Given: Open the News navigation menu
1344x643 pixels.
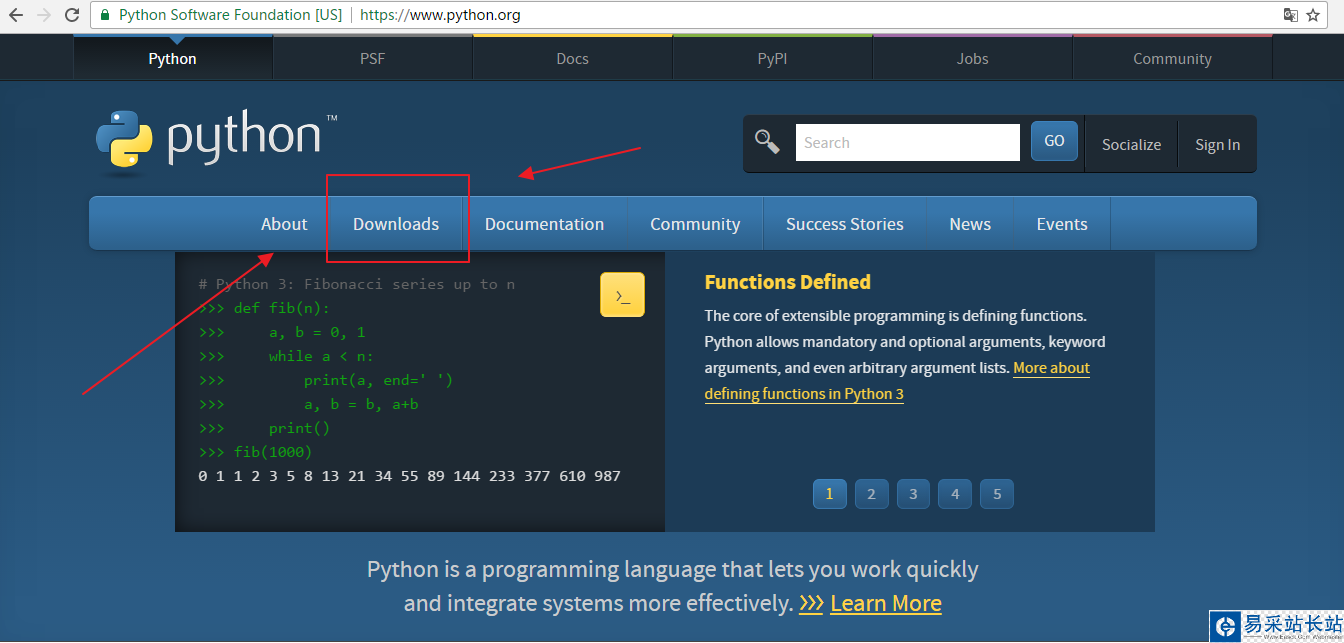Looking at the screenshot, I should click(970, 224).
